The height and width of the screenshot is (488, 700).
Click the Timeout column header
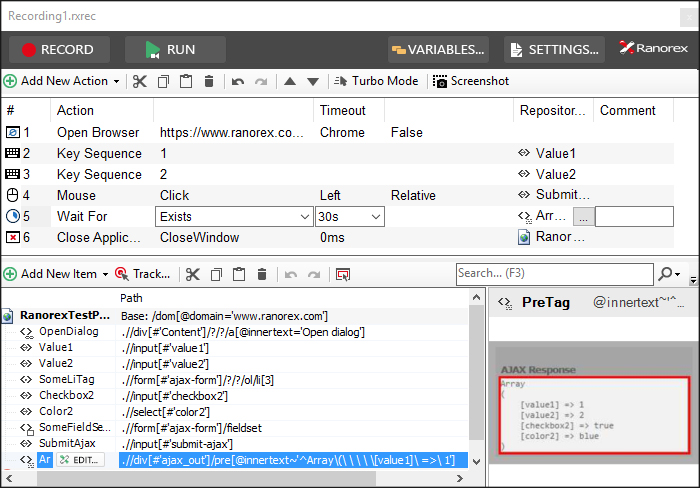(343, 111)
